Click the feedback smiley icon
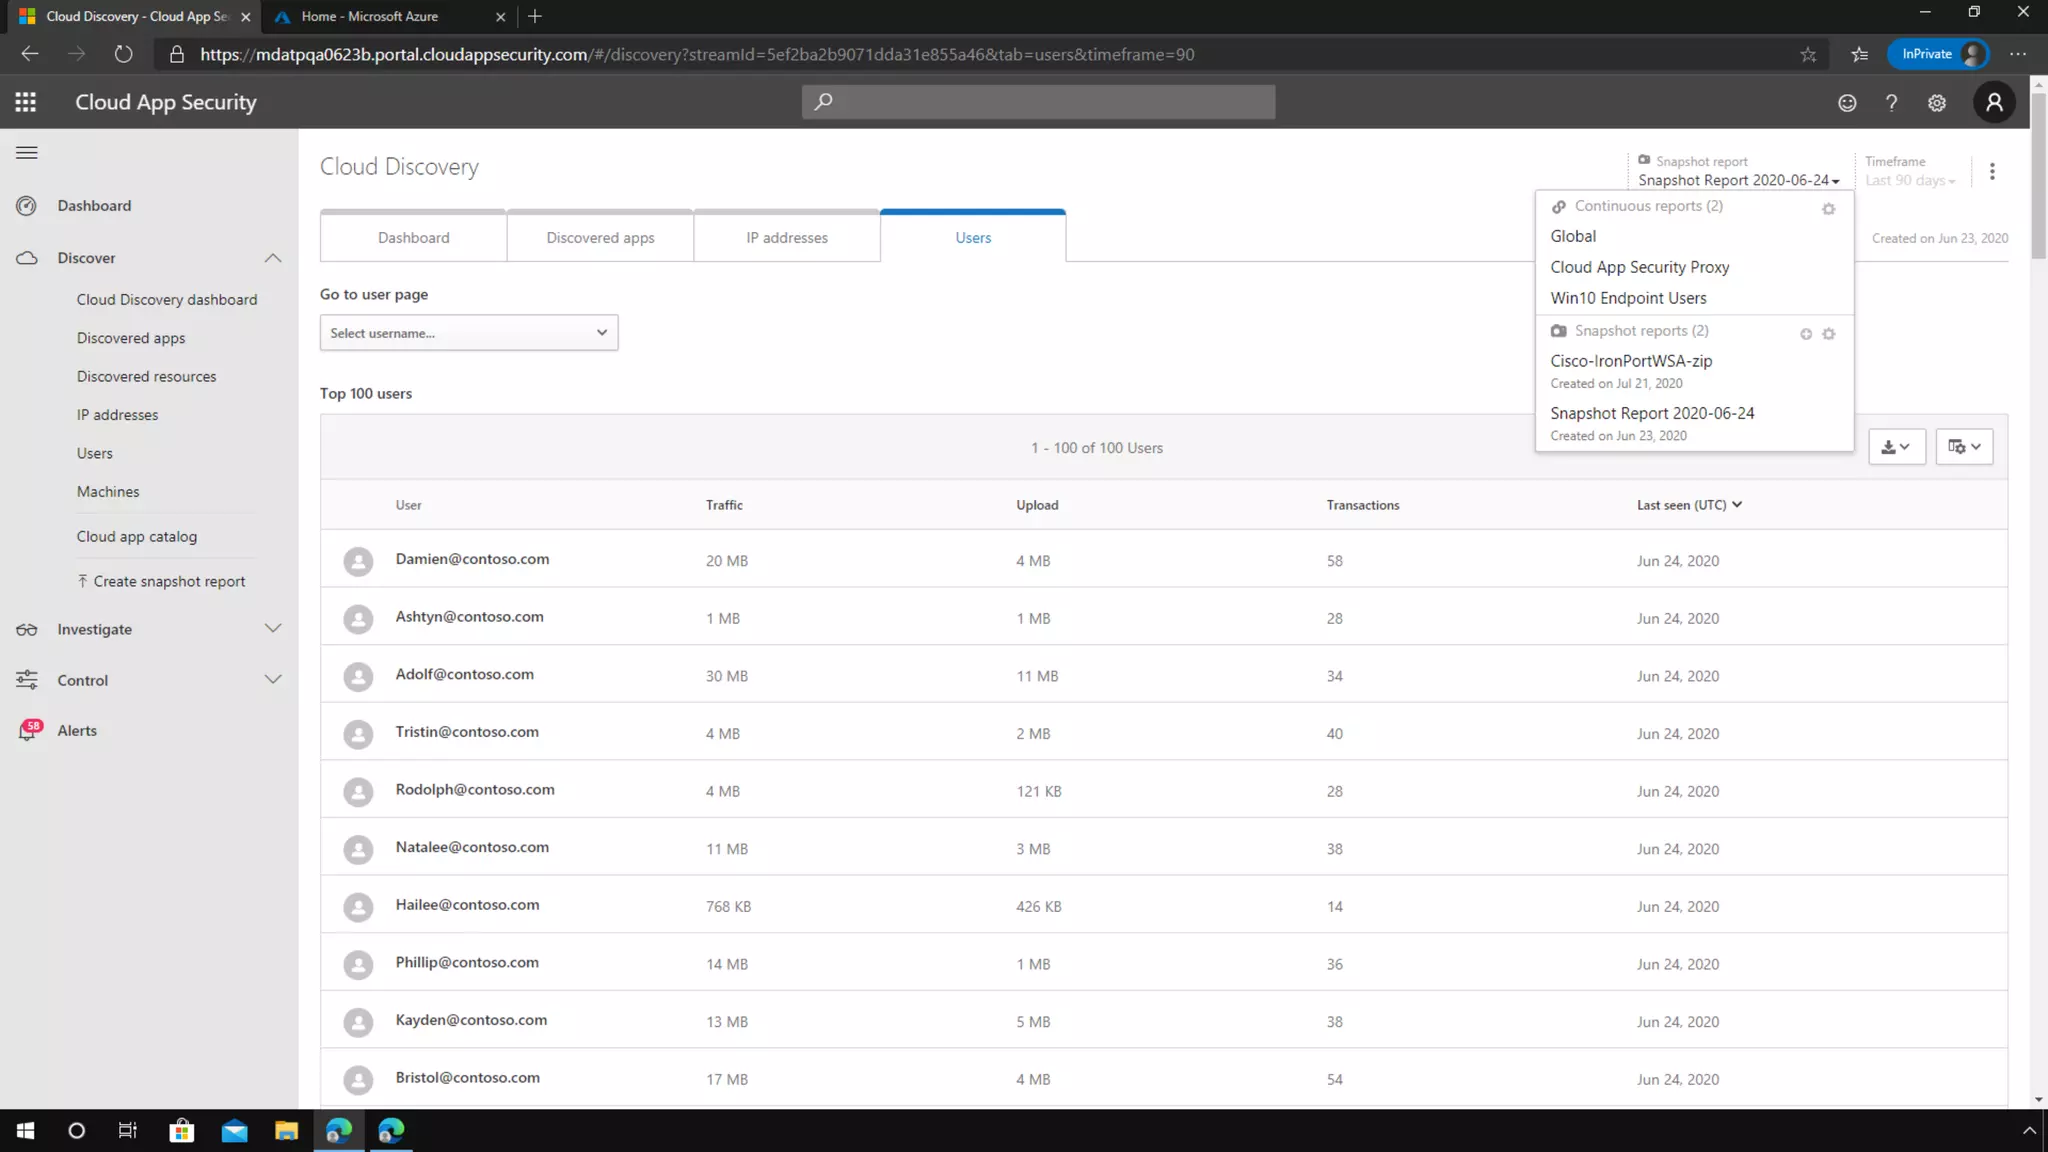Viewport: 2048px width, 1152px height. point(1847,103)
